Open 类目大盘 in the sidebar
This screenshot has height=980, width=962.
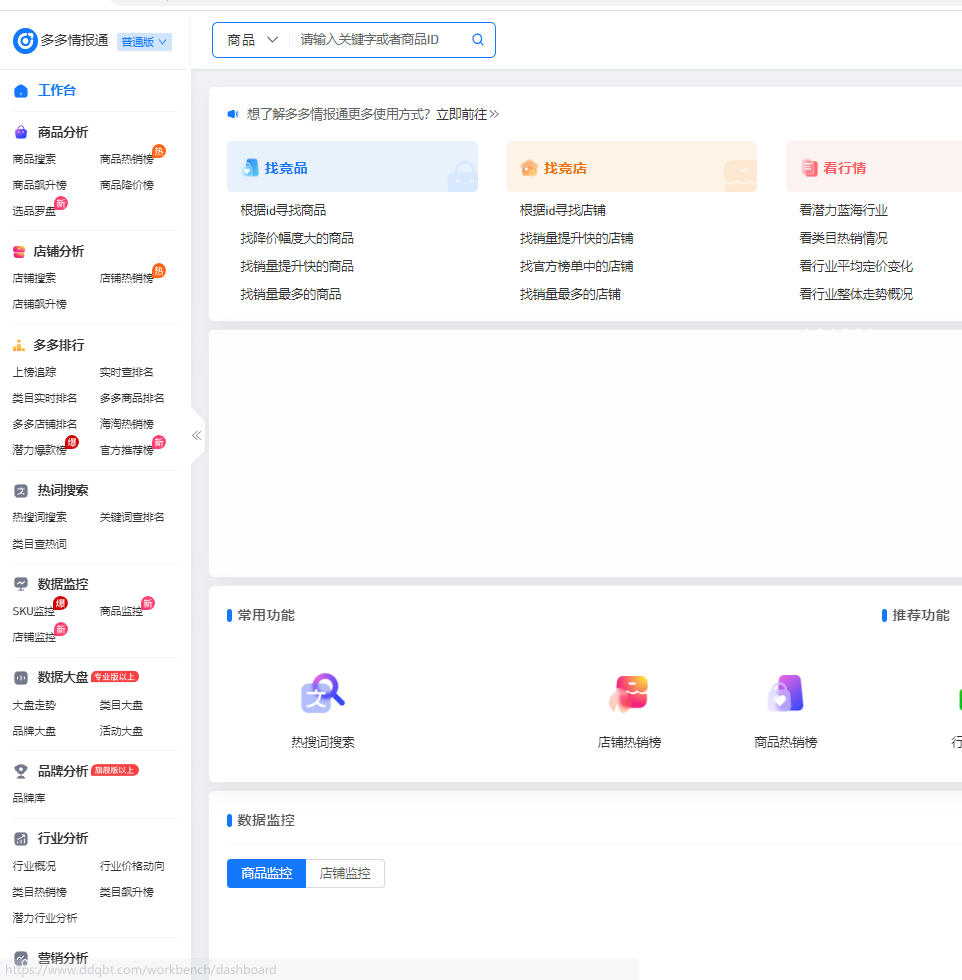click(121, 706)
